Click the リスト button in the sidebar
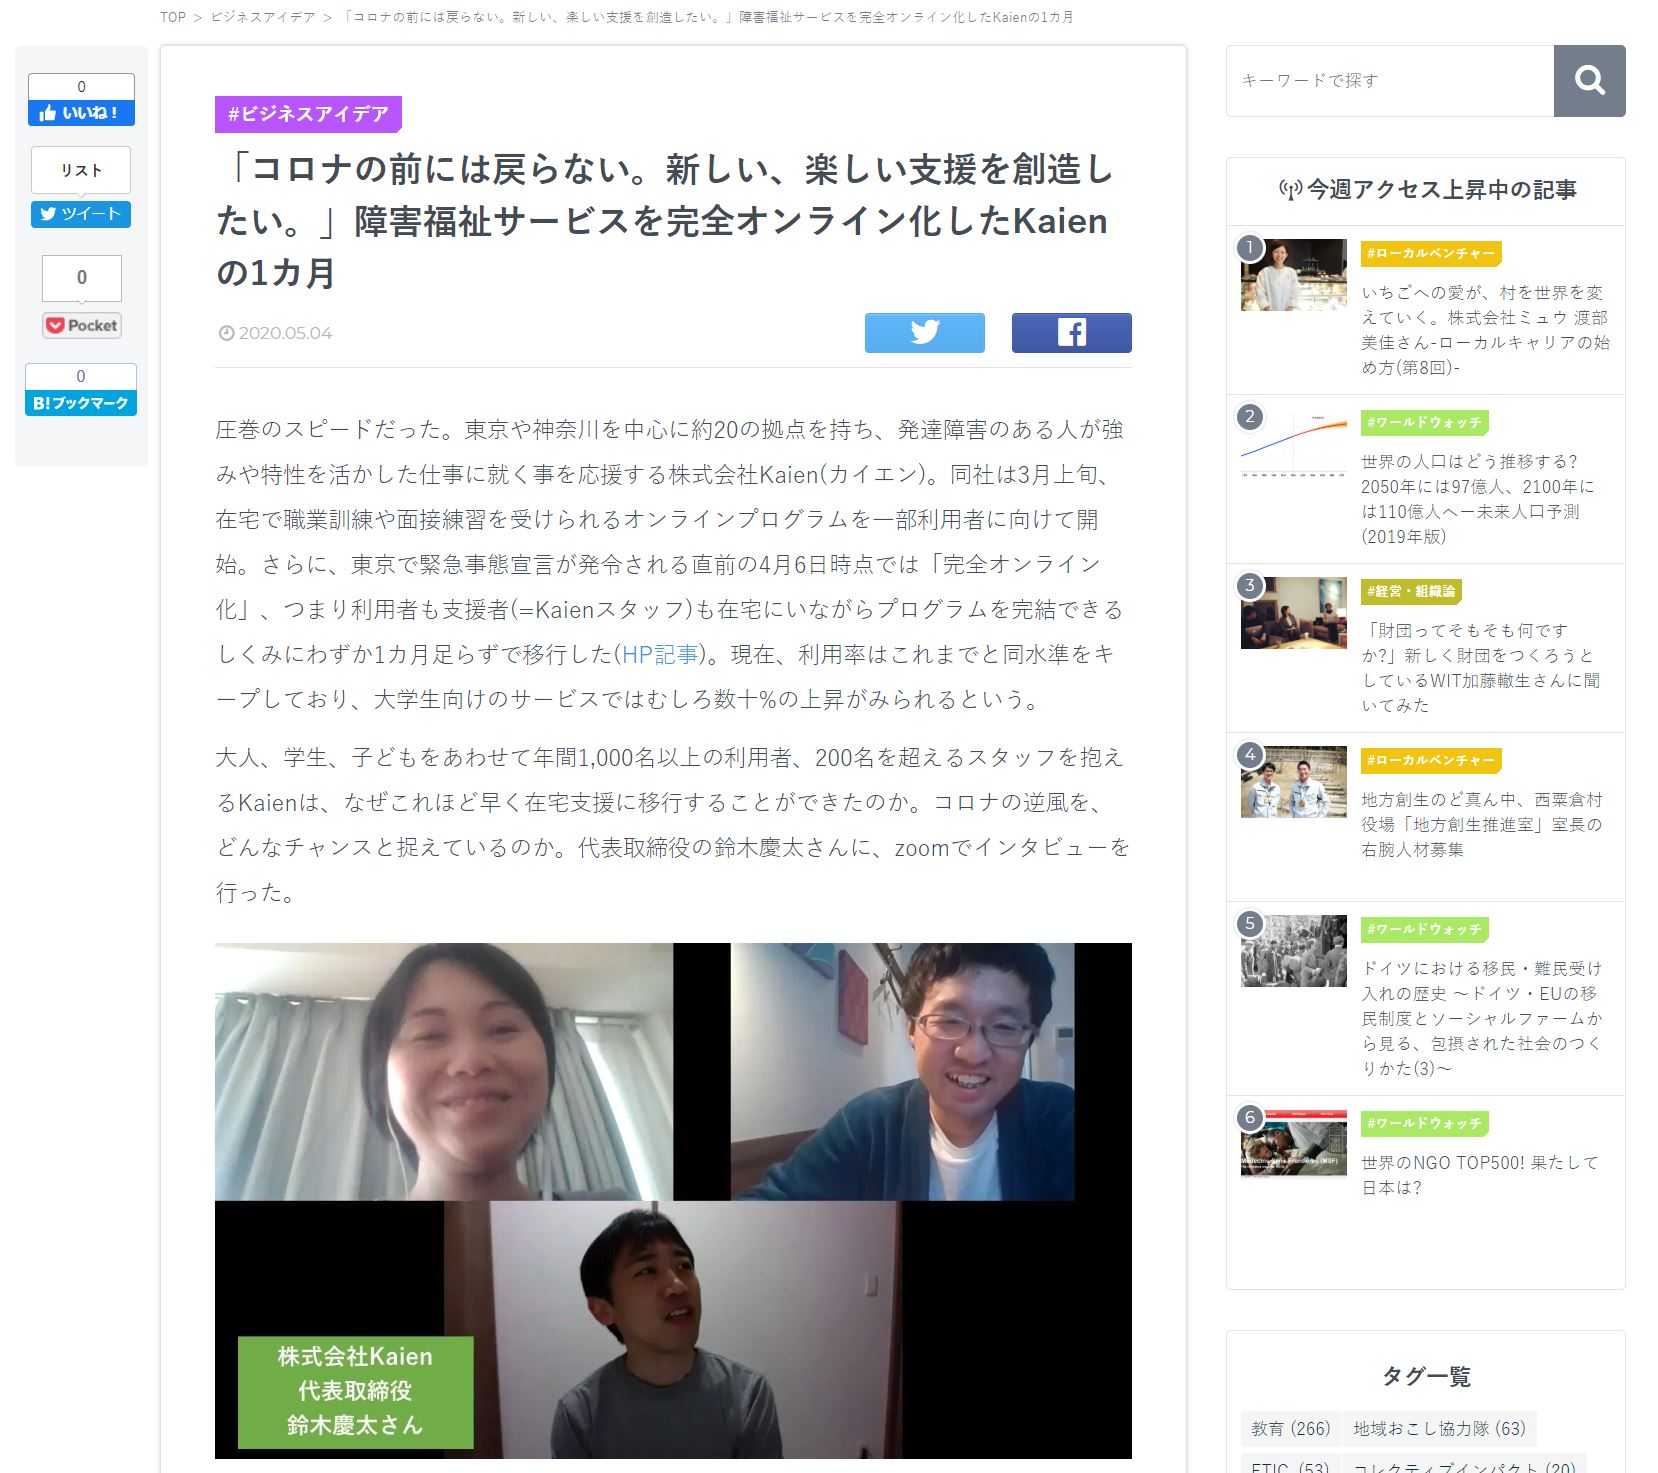Screen dimensions: 1658x1473 (x=81, y=170)
